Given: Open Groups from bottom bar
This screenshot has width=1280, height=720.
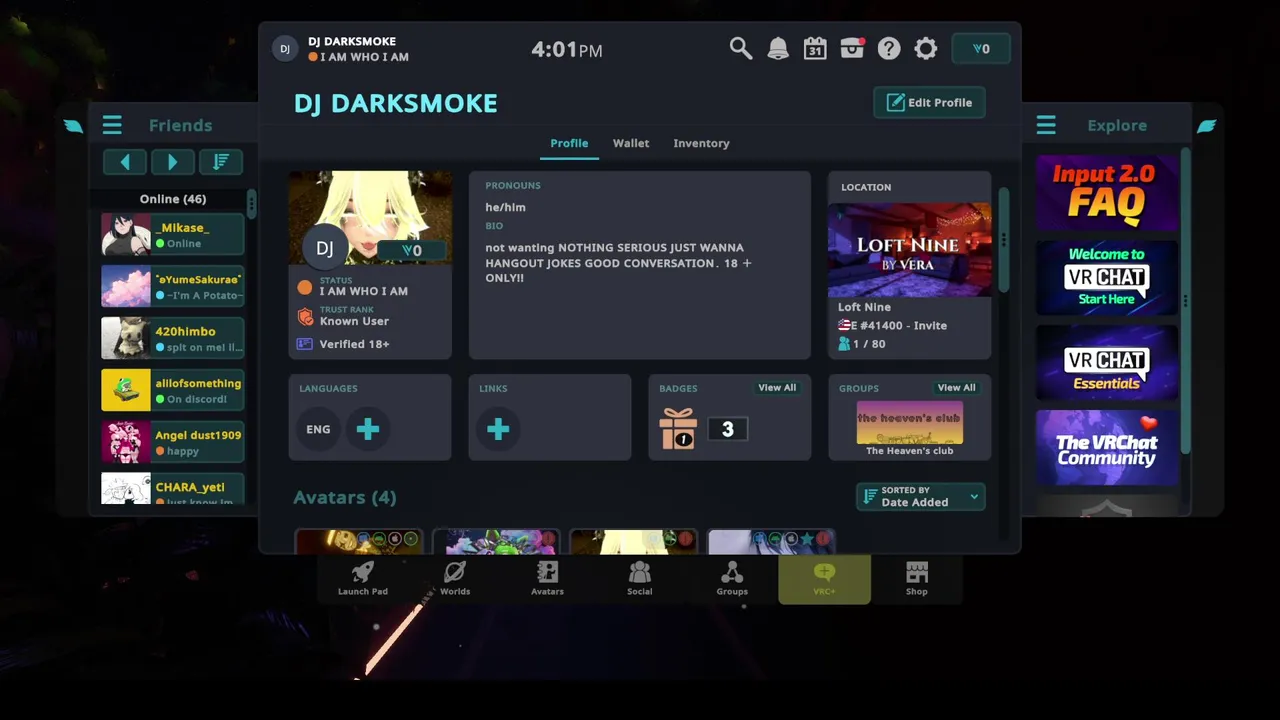Looking at the screenshot, I should (x=732, y=579).
